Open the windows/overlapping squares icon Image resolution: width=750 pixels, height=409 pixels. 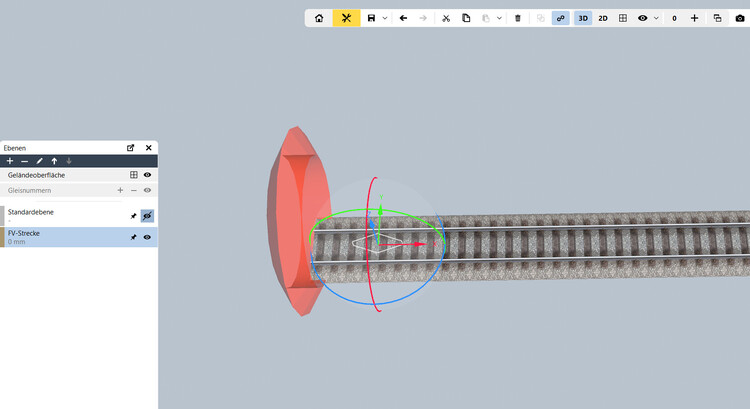tap(717, 18)
